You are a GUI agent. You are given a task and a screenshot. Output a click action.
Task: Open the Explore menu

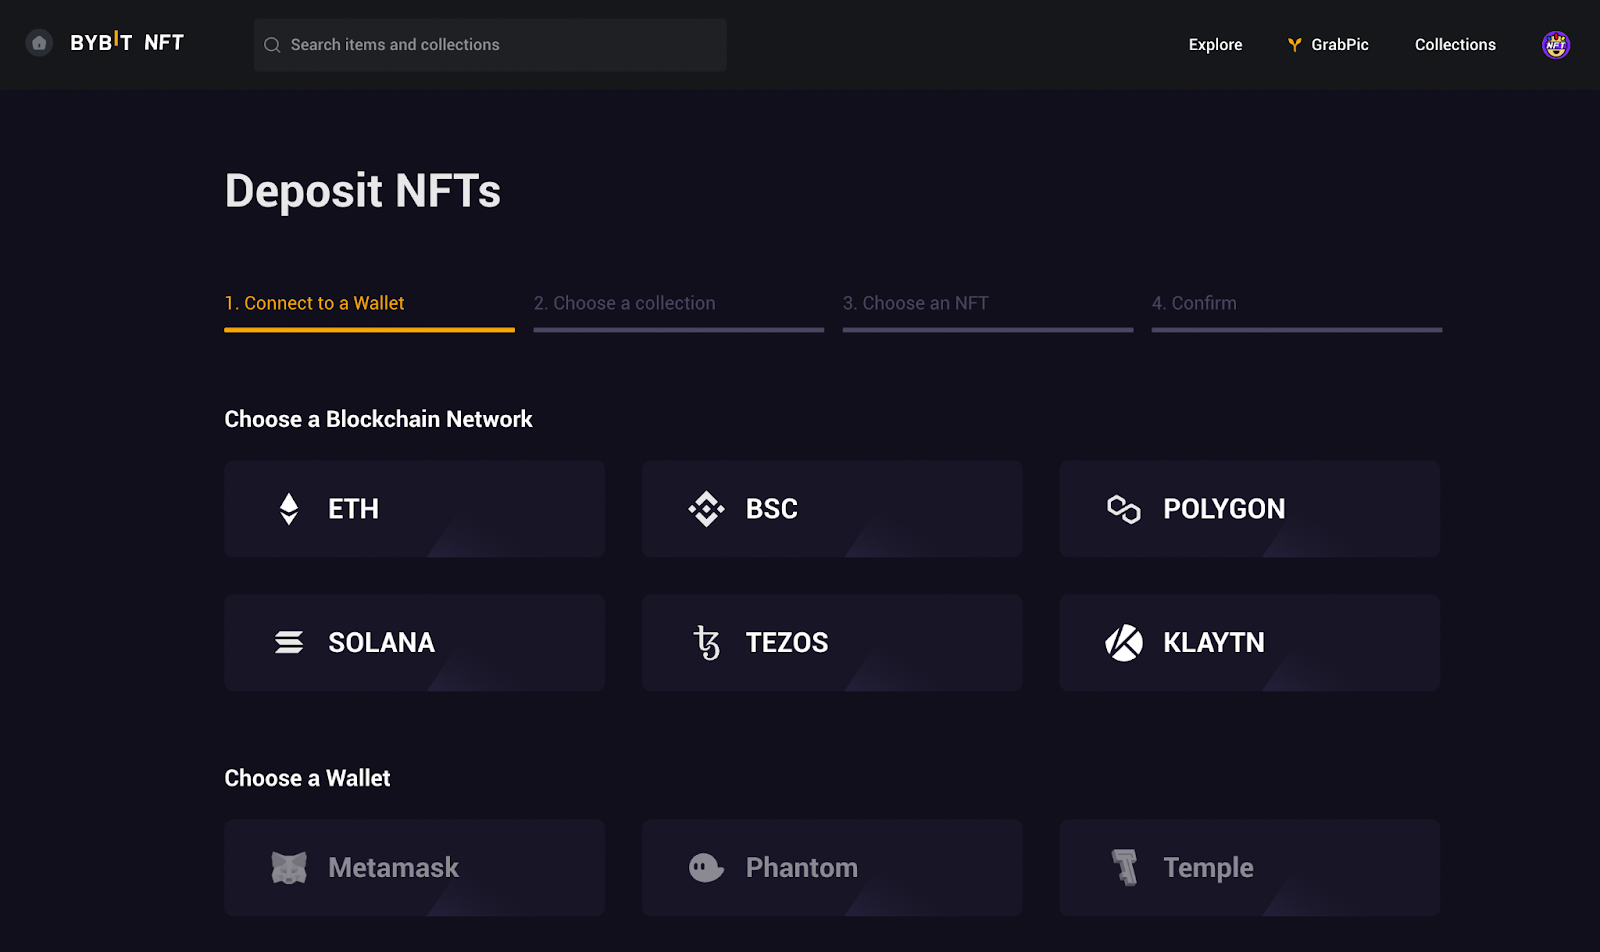1215,45
